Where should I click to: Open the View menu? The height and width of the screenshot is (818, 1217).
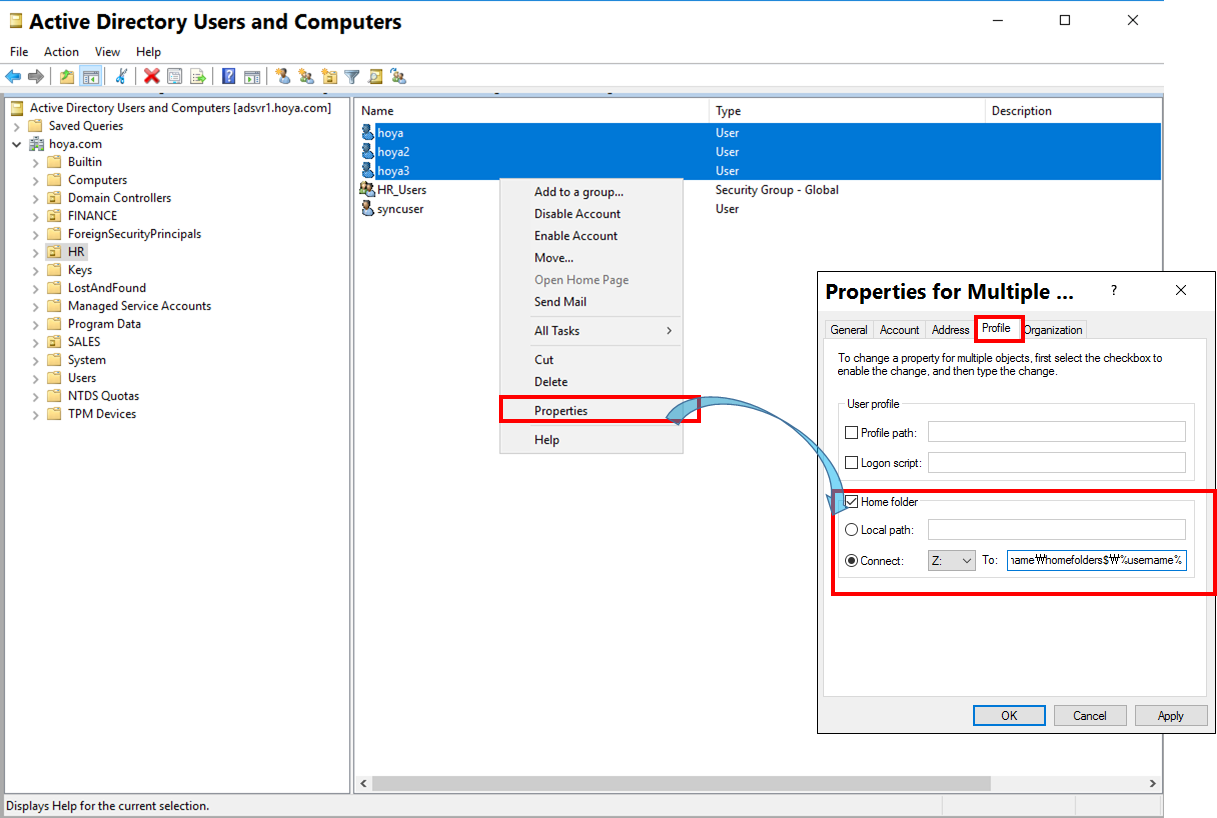[x=107, y=52]
